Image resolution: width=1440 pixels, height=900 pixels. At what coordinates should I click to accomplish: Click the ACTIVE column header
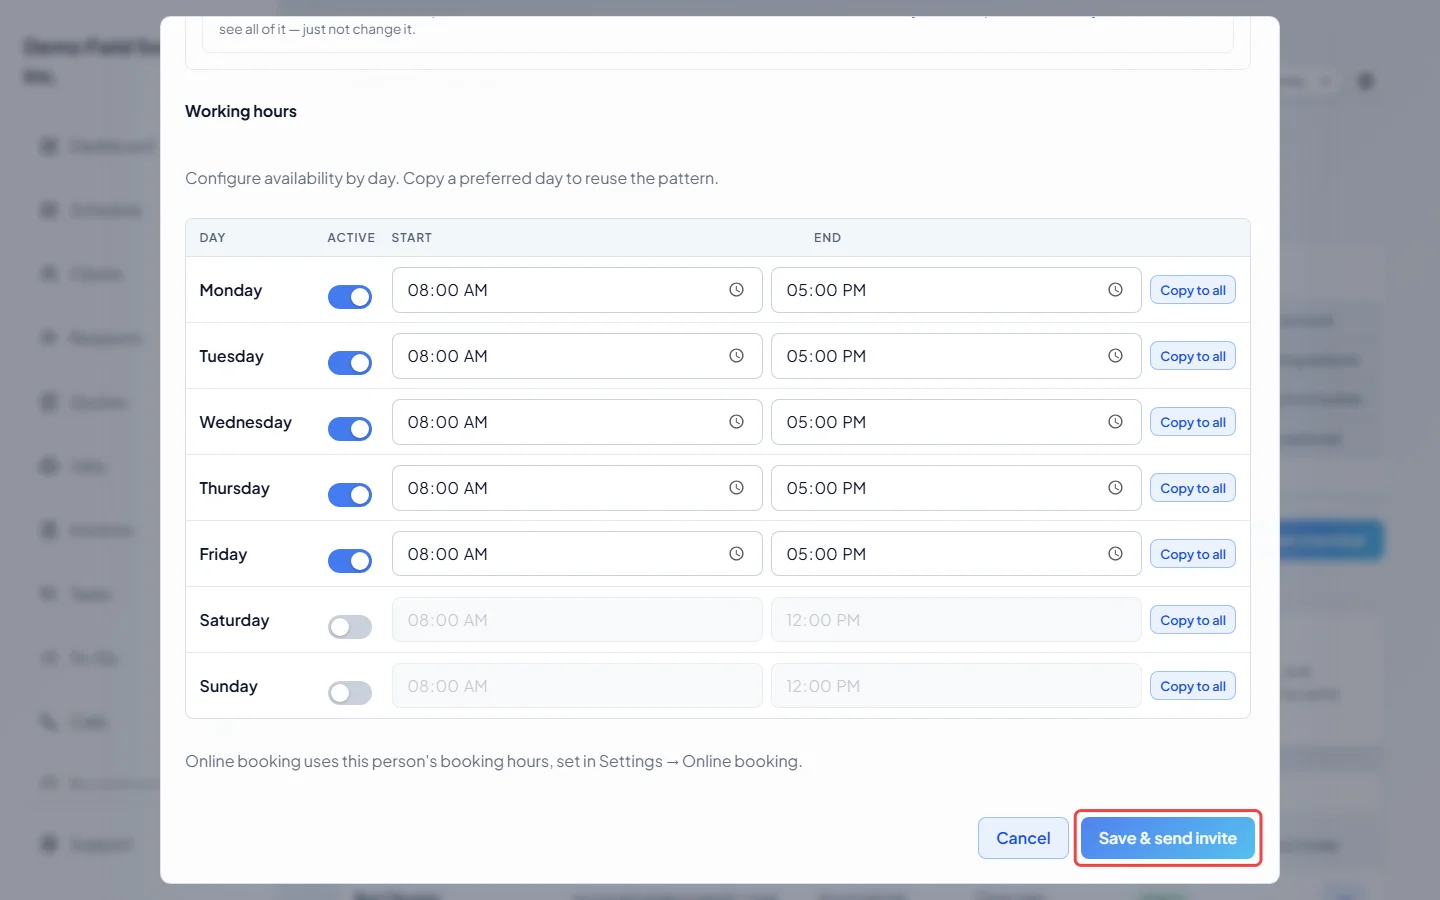351,238
